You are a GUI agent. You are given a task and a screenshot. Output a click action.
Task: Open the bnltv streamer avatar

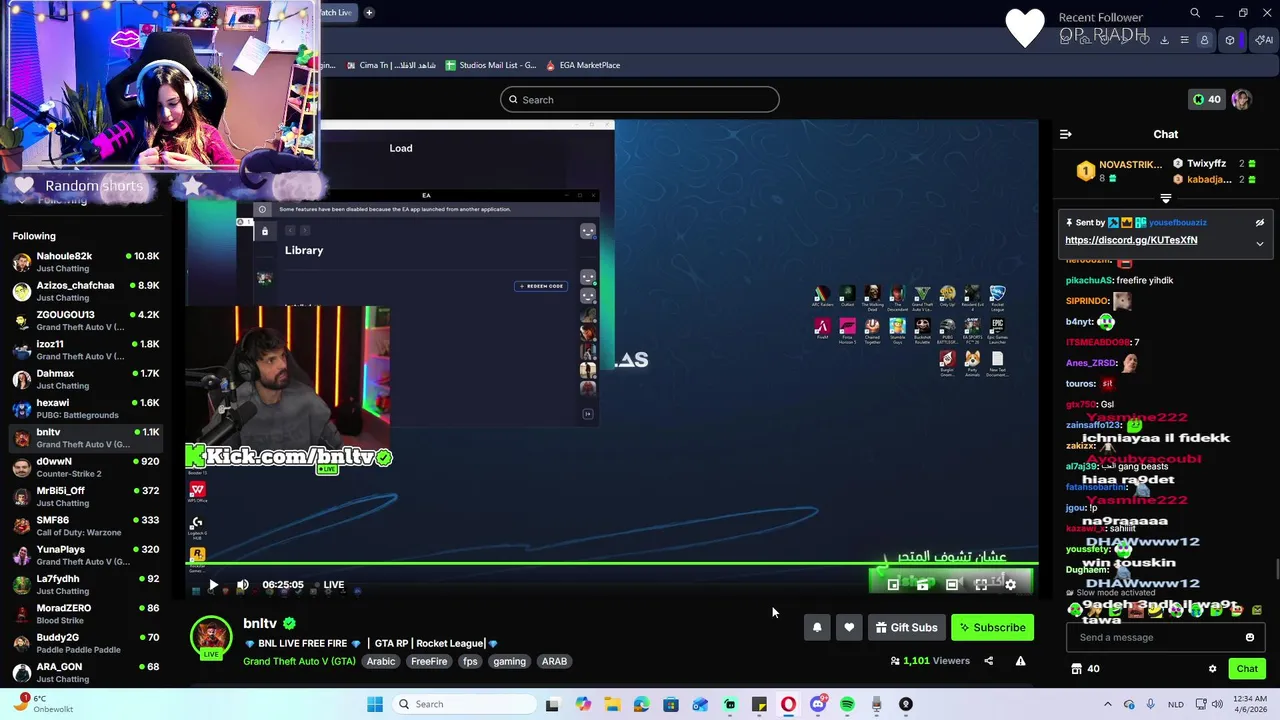point(211,638)
